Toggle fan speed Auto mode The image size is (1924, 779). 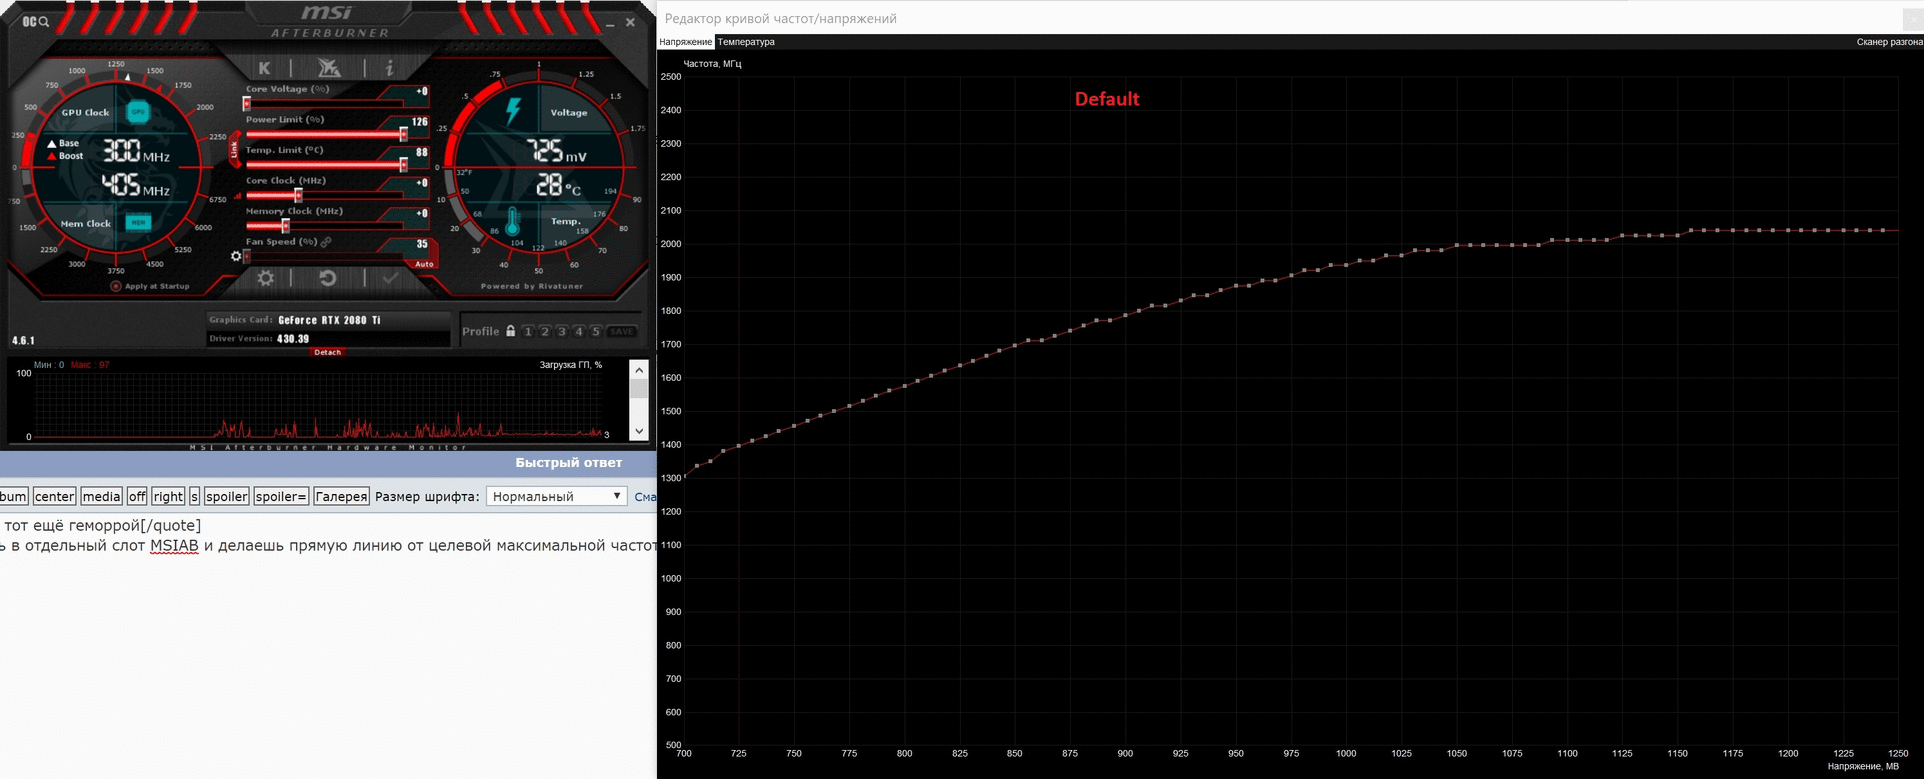(424, 264)
